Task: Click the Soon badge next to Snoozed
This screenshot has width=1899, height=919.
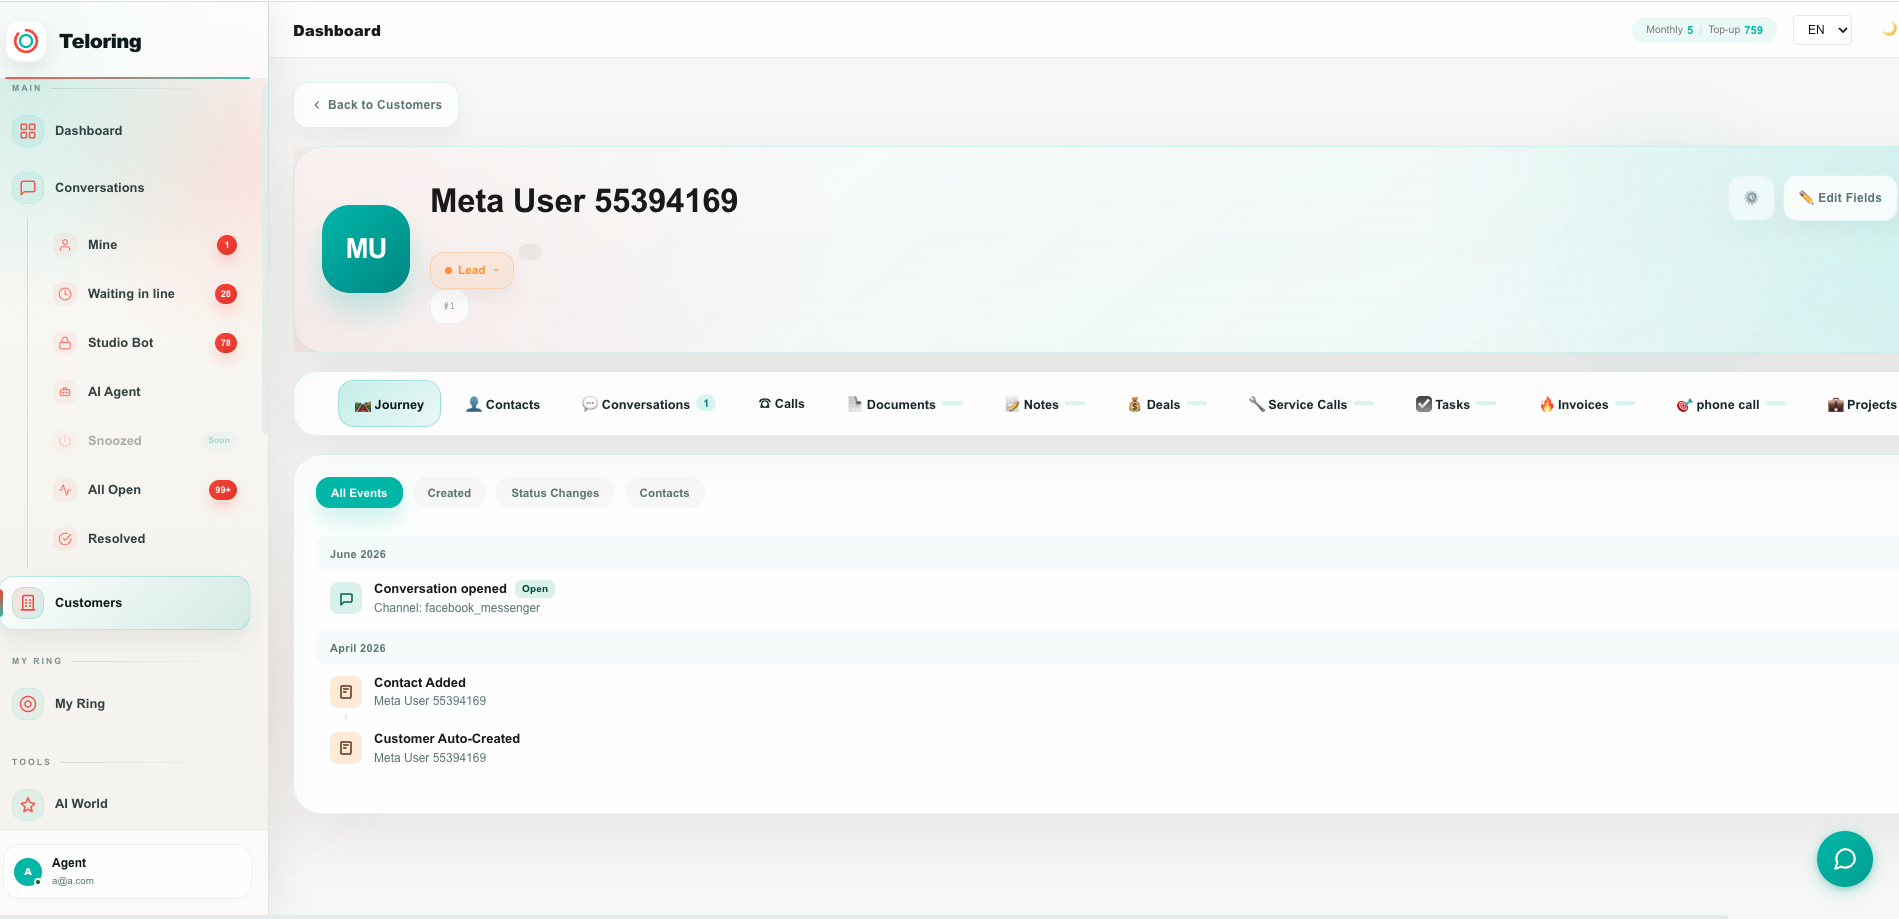Action: [x=219, y=441]
